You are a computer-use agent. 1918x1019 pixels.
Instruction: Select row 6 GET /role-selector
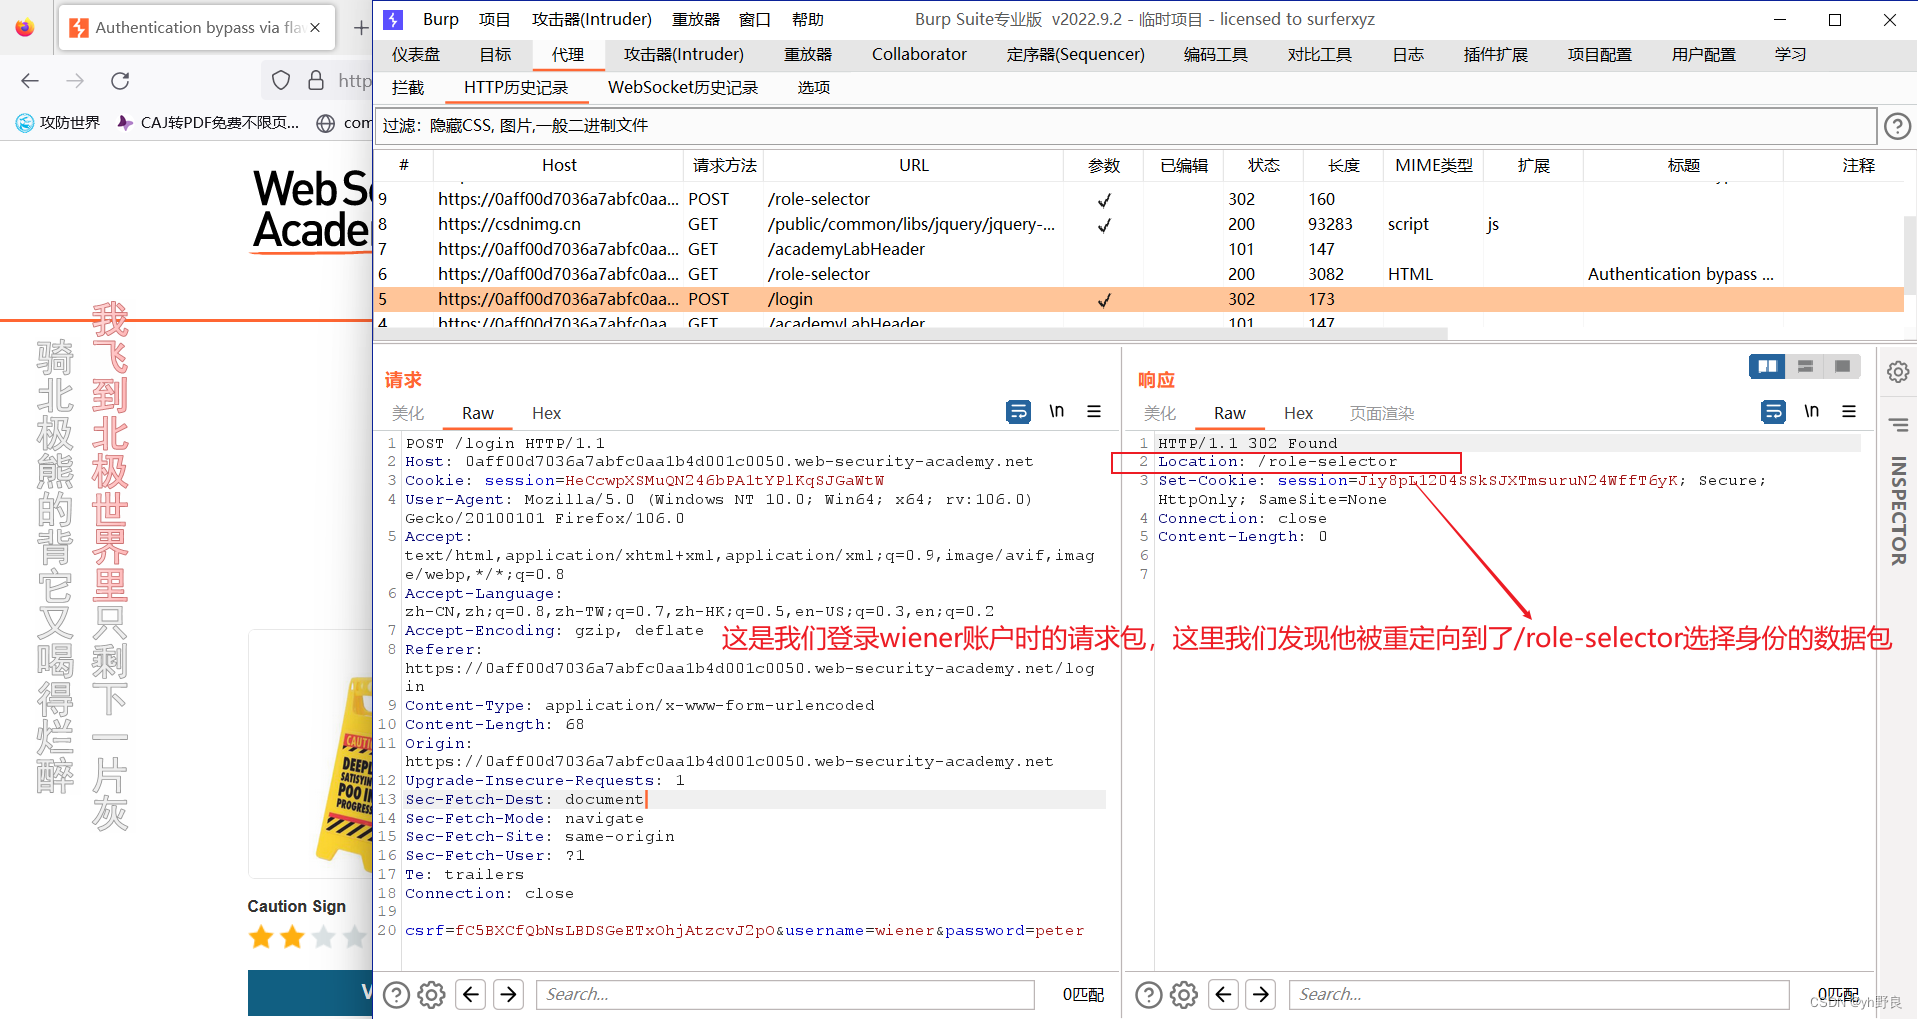point(1138,274)
